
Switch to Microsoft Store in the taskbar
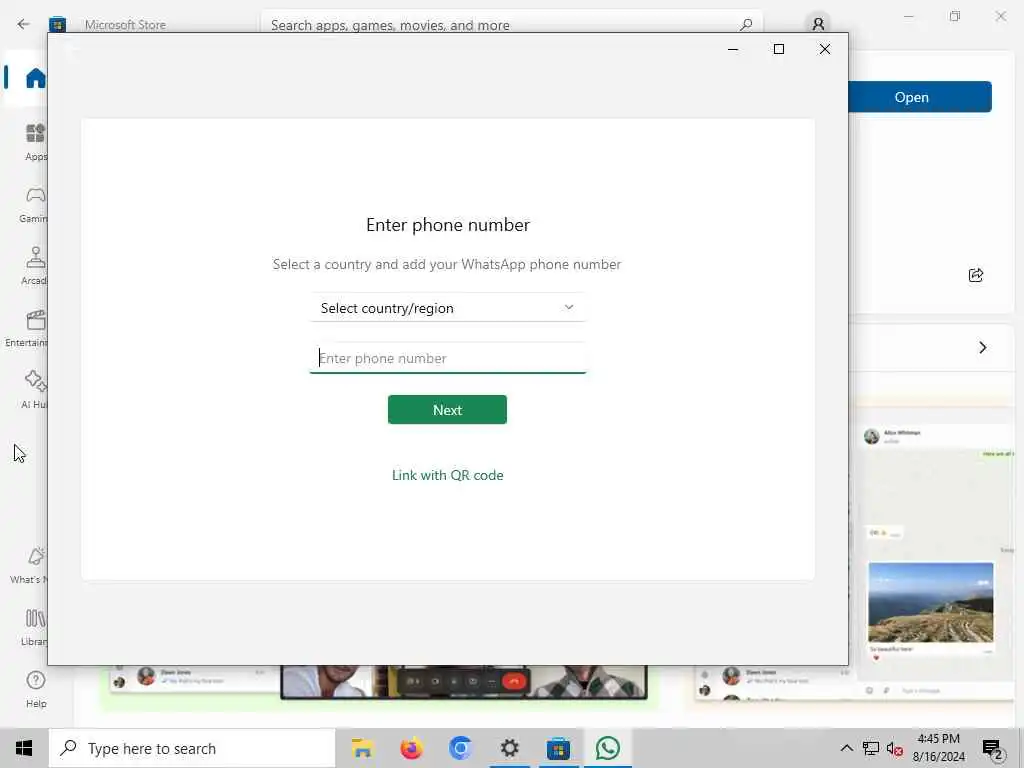558,748
